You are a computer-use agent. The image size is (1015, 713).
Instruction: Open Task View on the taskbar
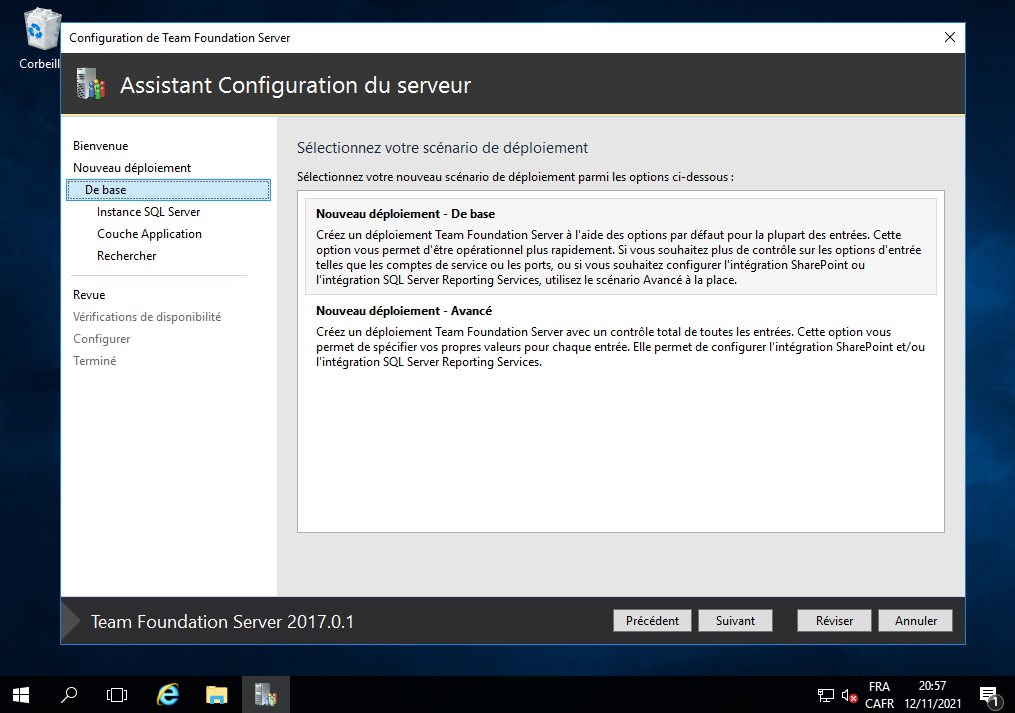[117, 694]
